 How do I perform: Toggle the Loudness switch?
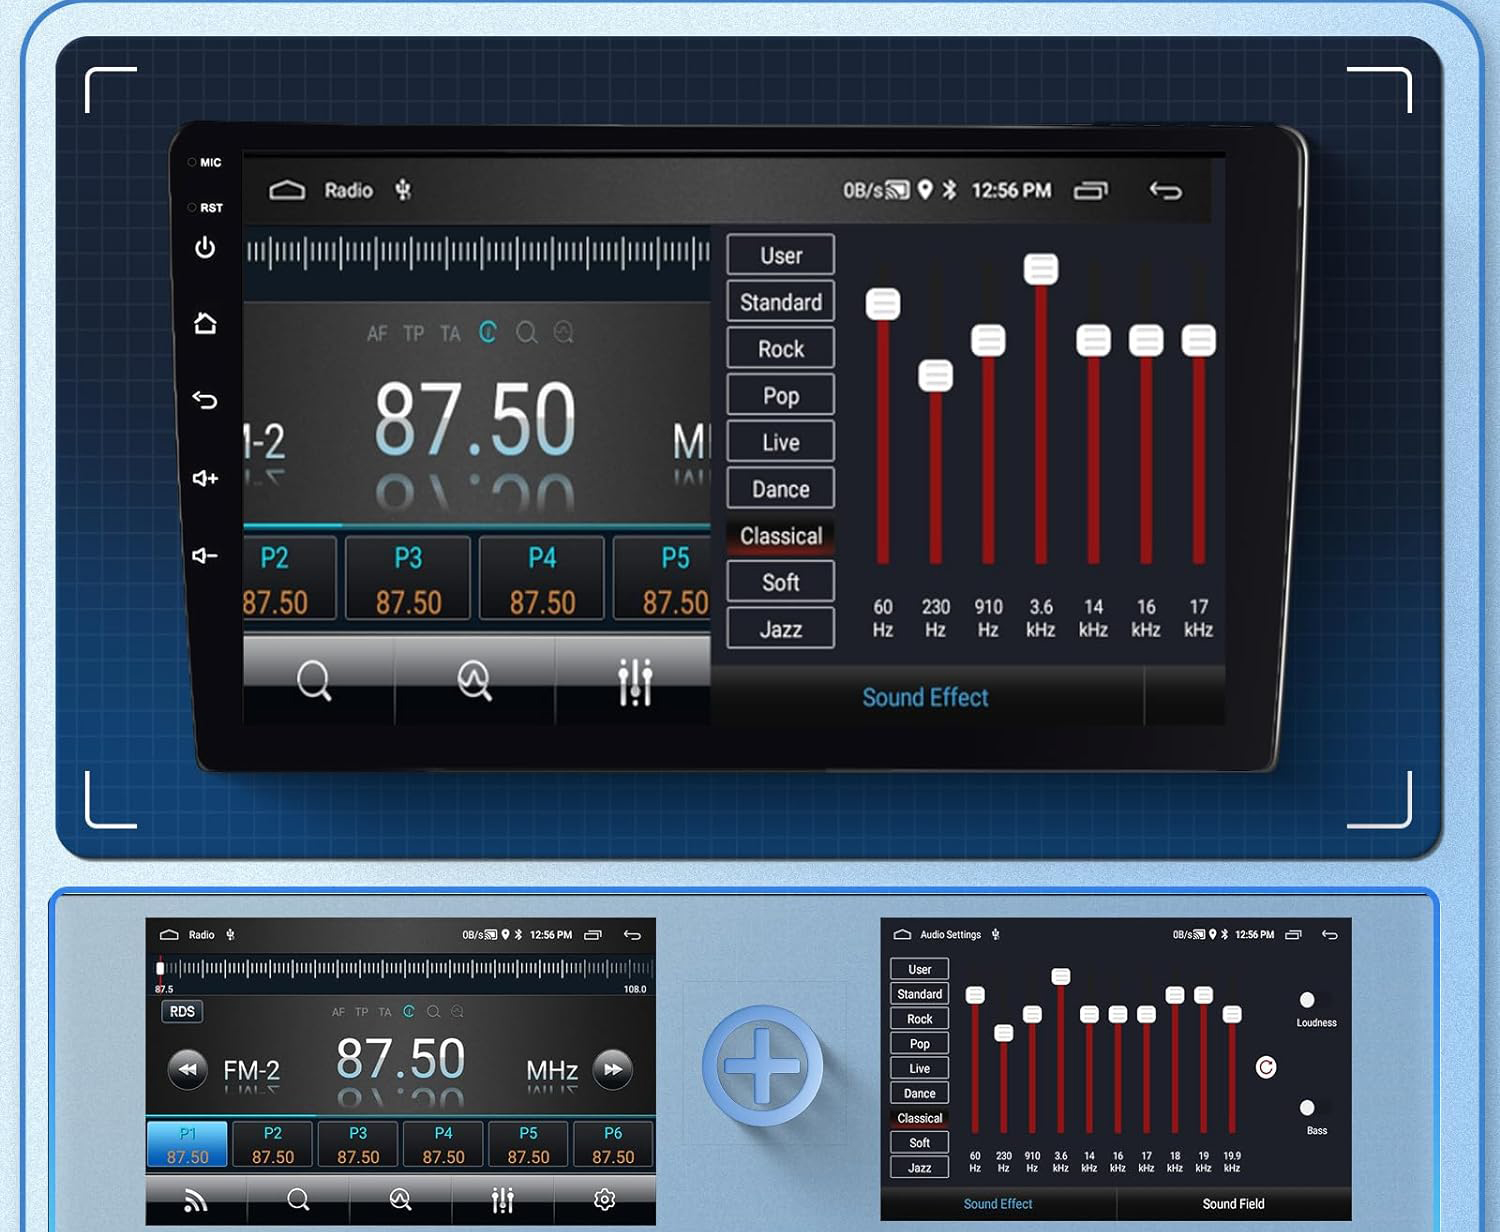pyautogui.click(x=1307, y=1000)
